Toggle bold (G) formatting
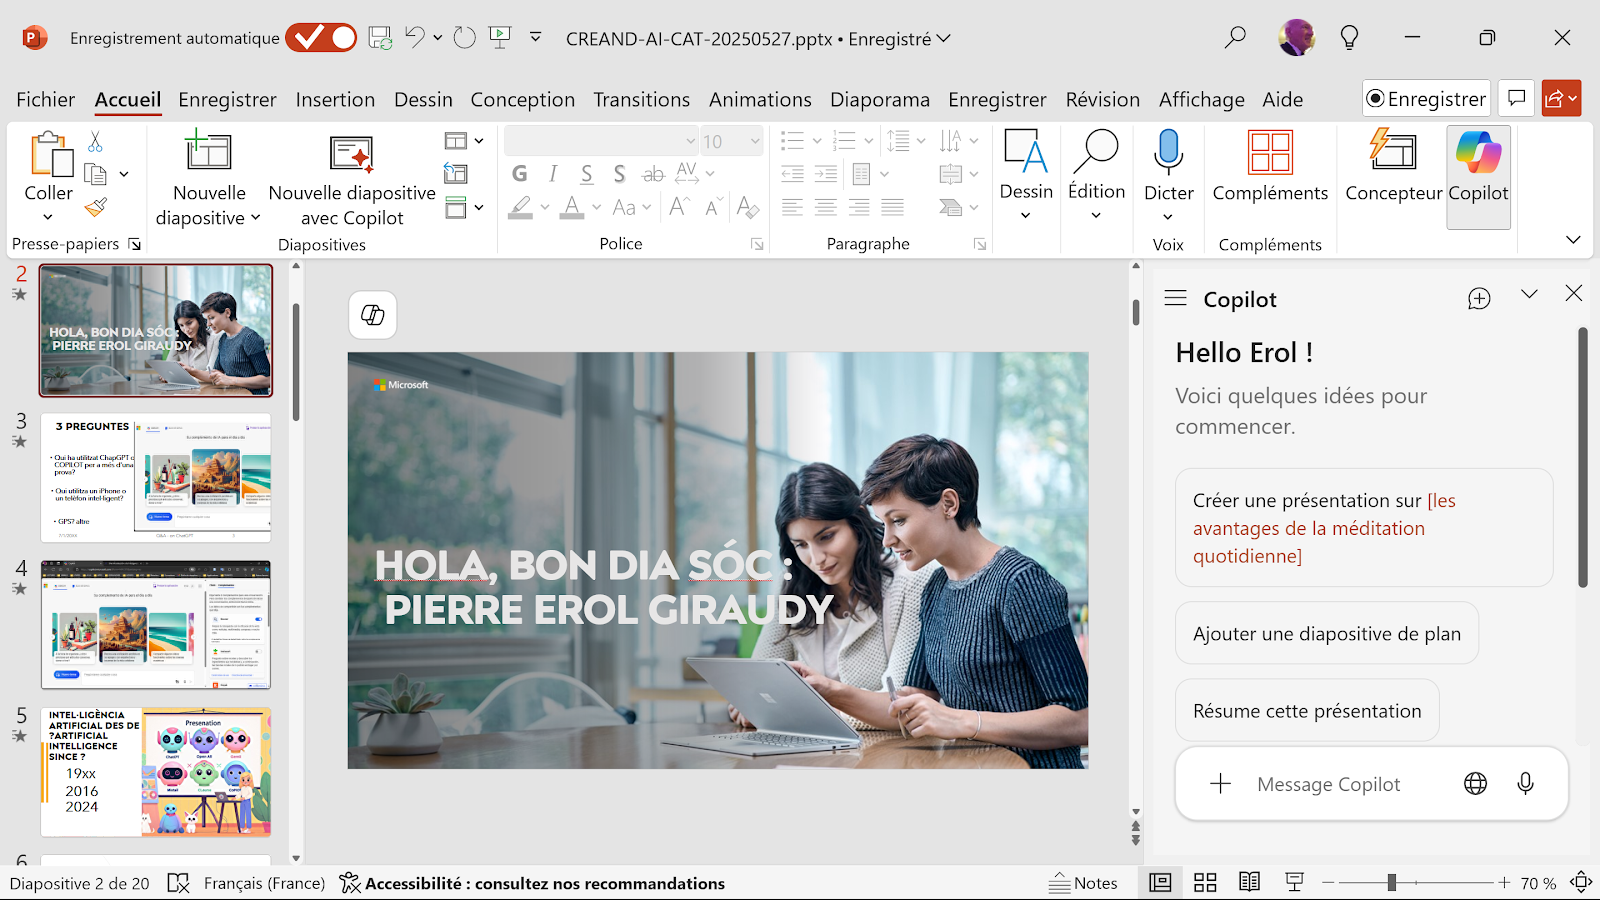1600x900 pixels. point(520,174)
